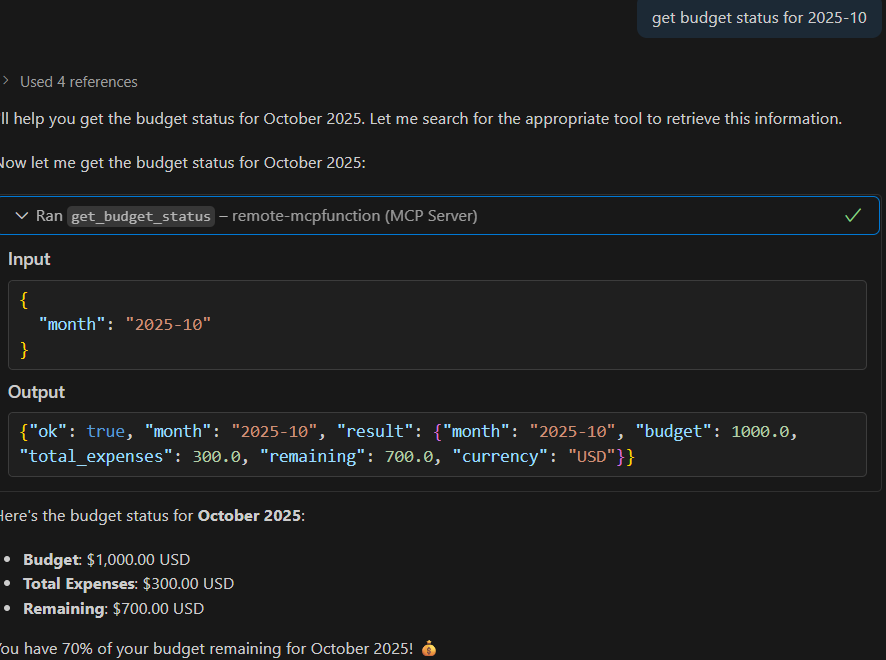Click the "Used 4 references" label
The height and width of the screenshot is (660, 886).
point(79,82)
